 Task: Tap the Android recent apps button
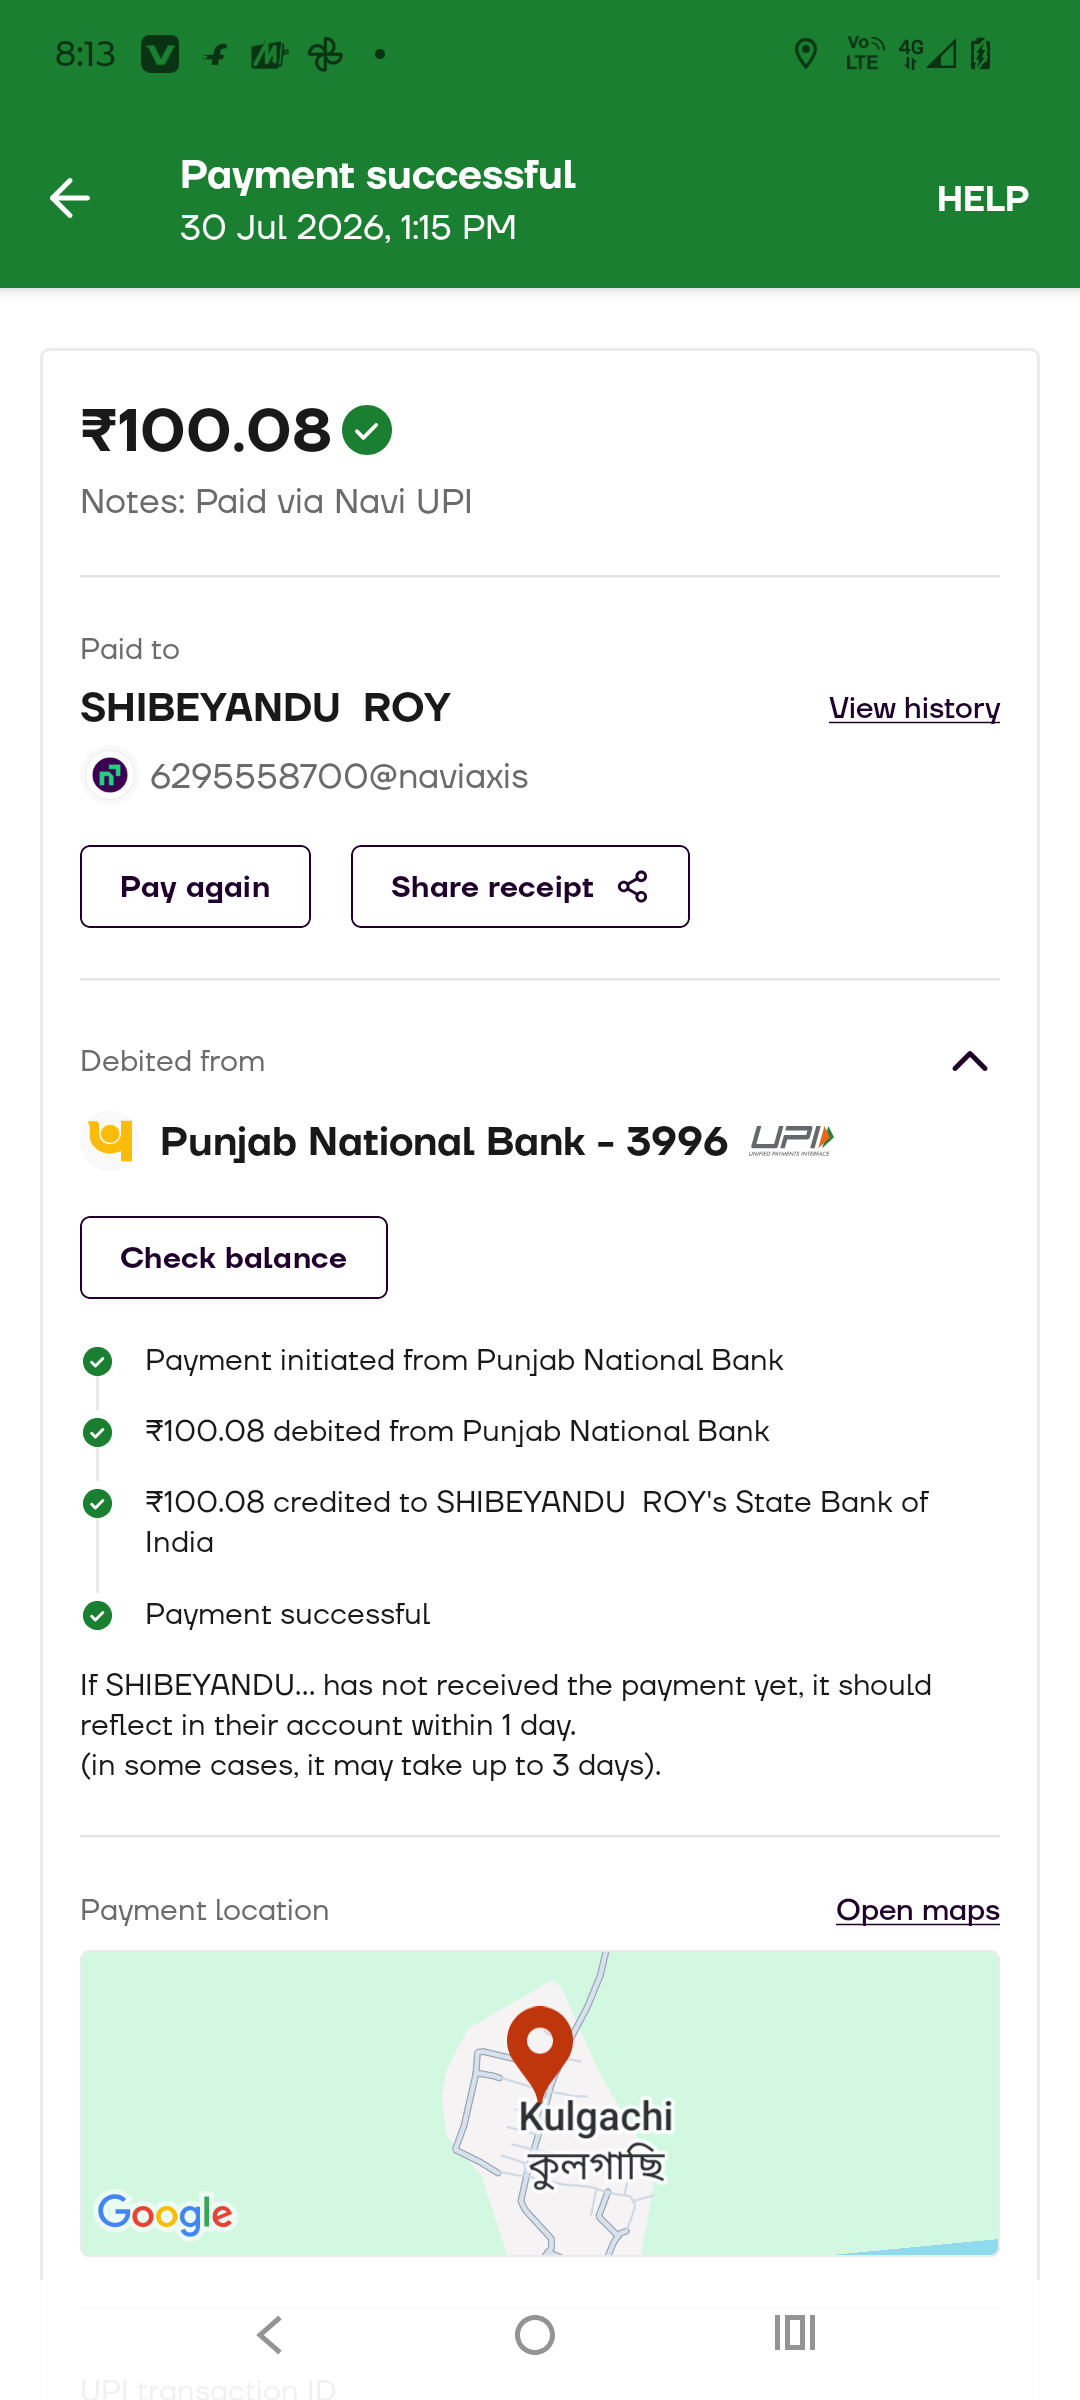coord(795,2333)
